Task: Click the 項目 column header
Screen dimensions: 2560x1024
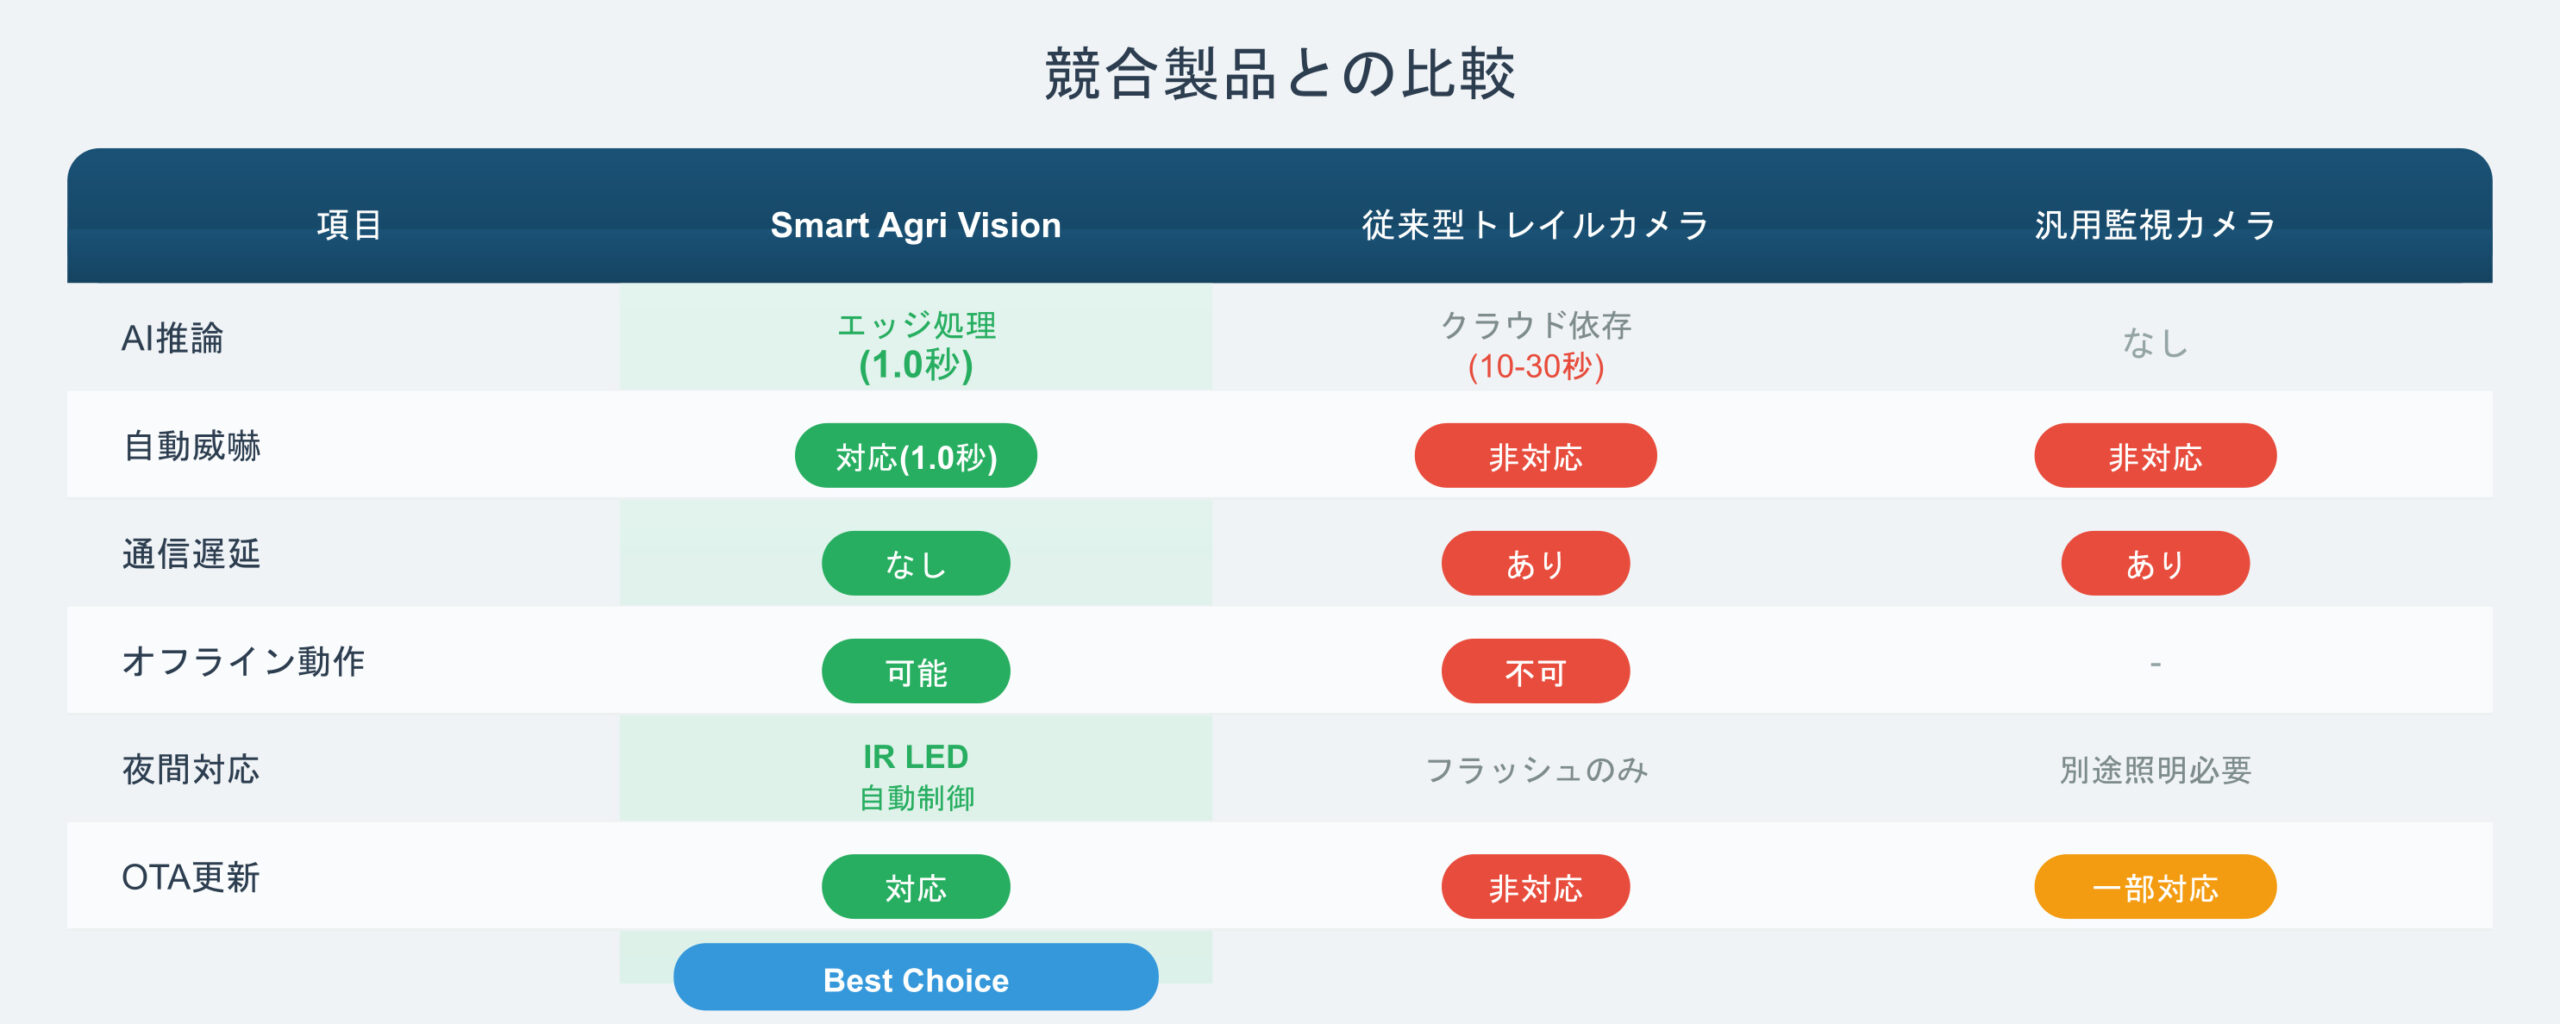Action: click(x=349, y=225)
